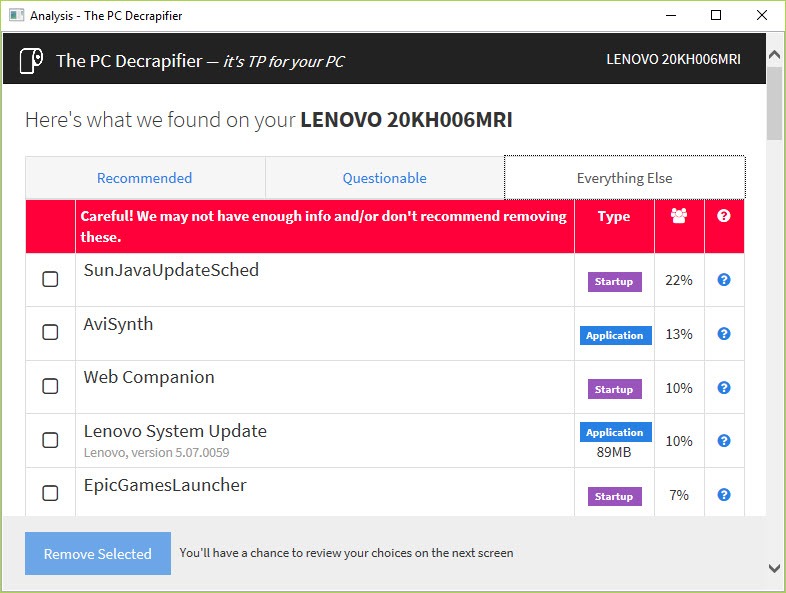
Task: Click the Lenovo System Update name
Action: coord(175,431)
